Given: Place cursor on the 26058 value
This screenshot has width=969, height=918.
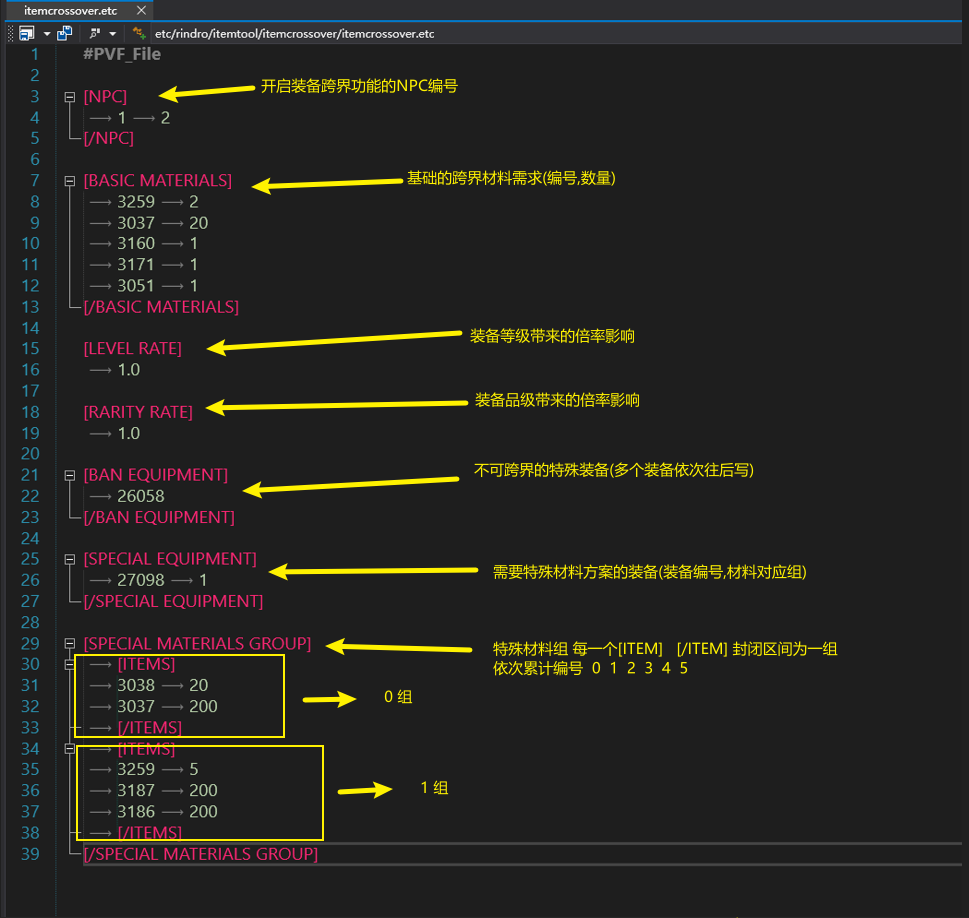Looking at the screenshot, I should (140, 496).
